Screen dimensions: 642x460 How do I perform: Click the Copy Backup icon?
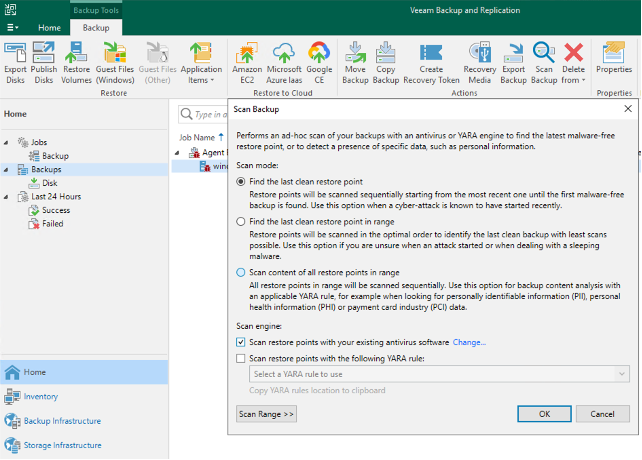[x=386, y=63]
